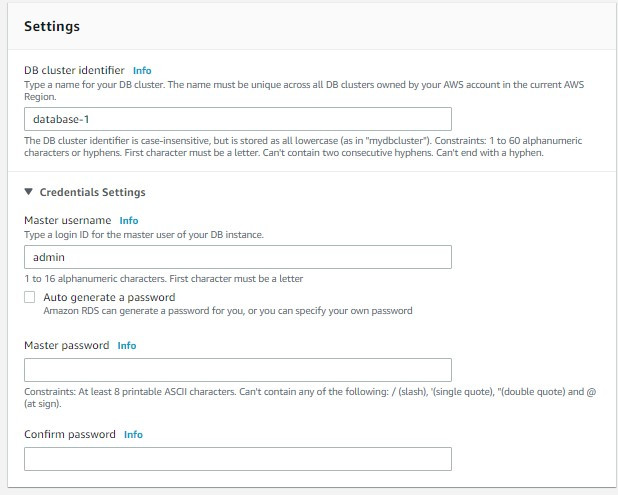Viewport: 618px width, 495px height.
Task: Click the 1 to 16 alphanumeric characters hint
Action: pyautogui.click(x=162, y=278)
